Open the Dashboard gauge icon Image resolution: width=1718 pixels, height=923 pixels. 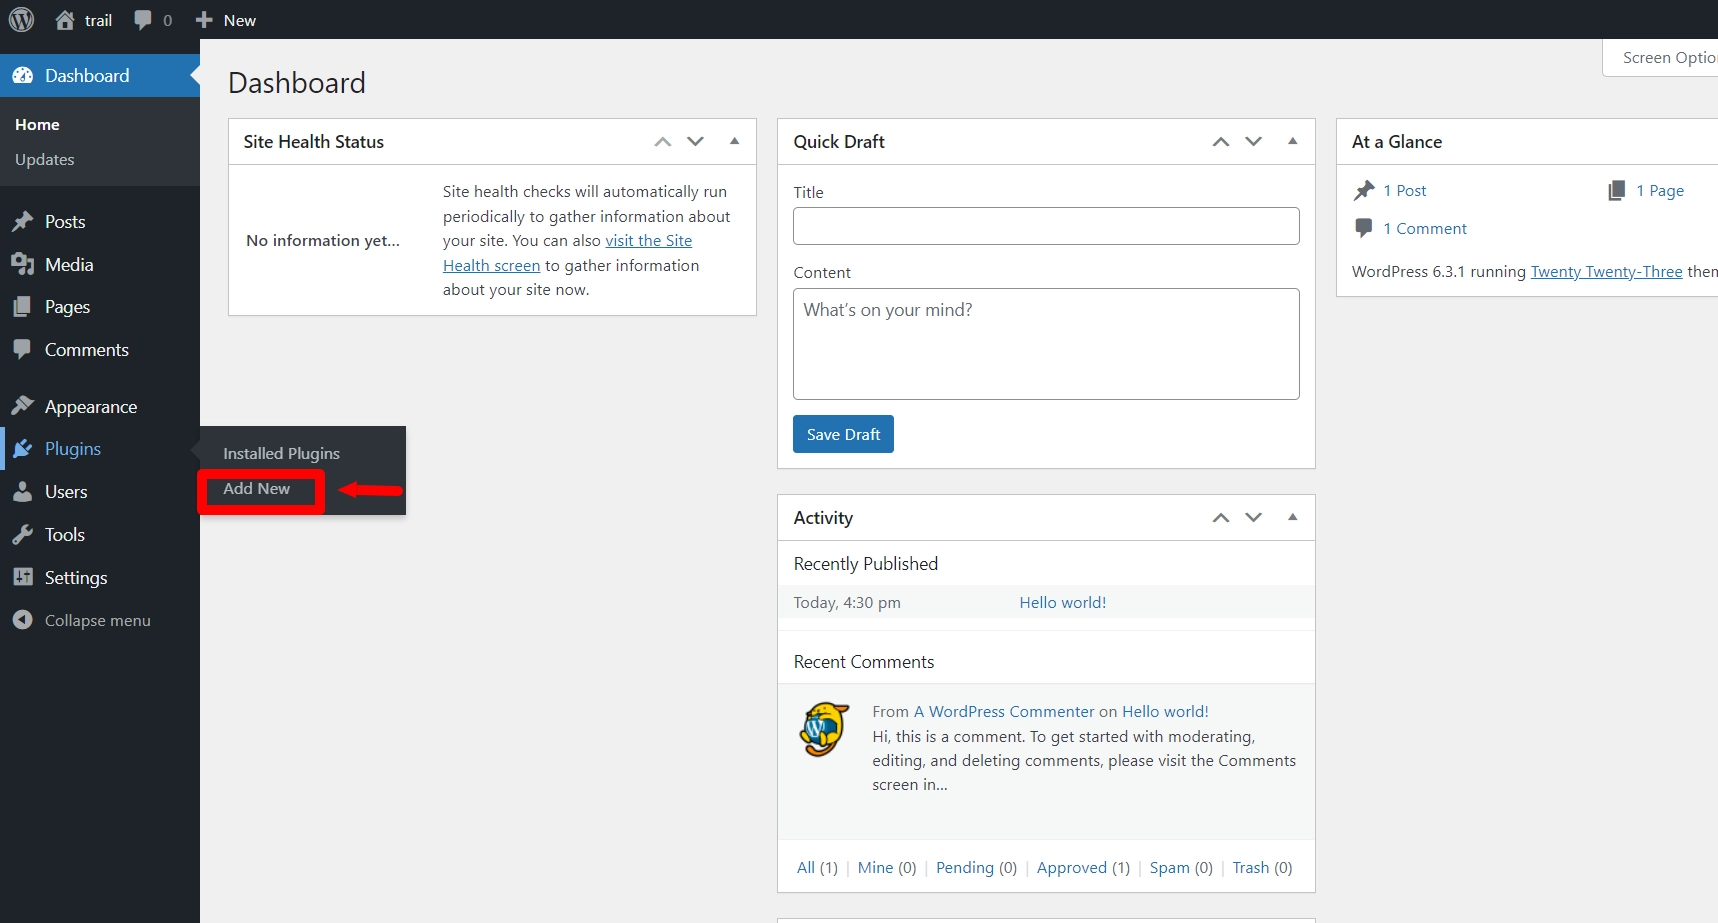point(24,75)
